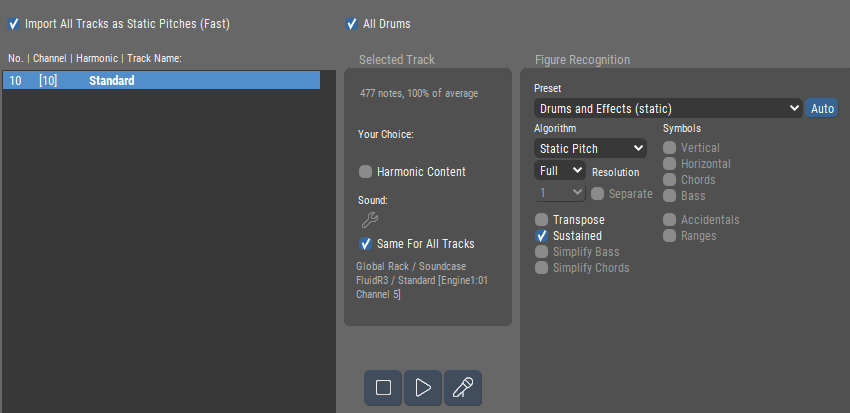The image size is (850, 413).
Task: Click the microphone record icon button
Action: pos(462,388)
